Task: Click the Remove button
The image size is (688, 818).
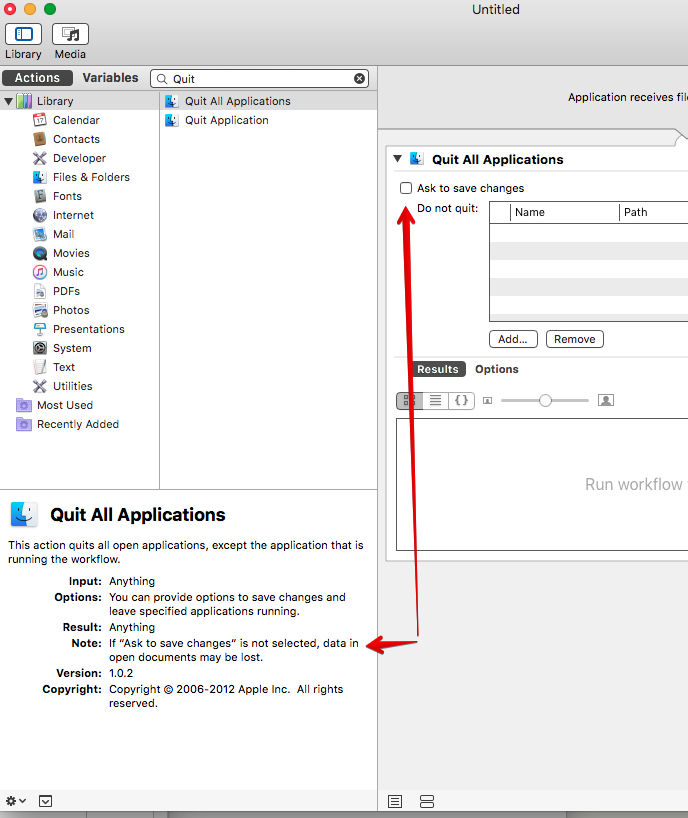Action: coord(574,339)
